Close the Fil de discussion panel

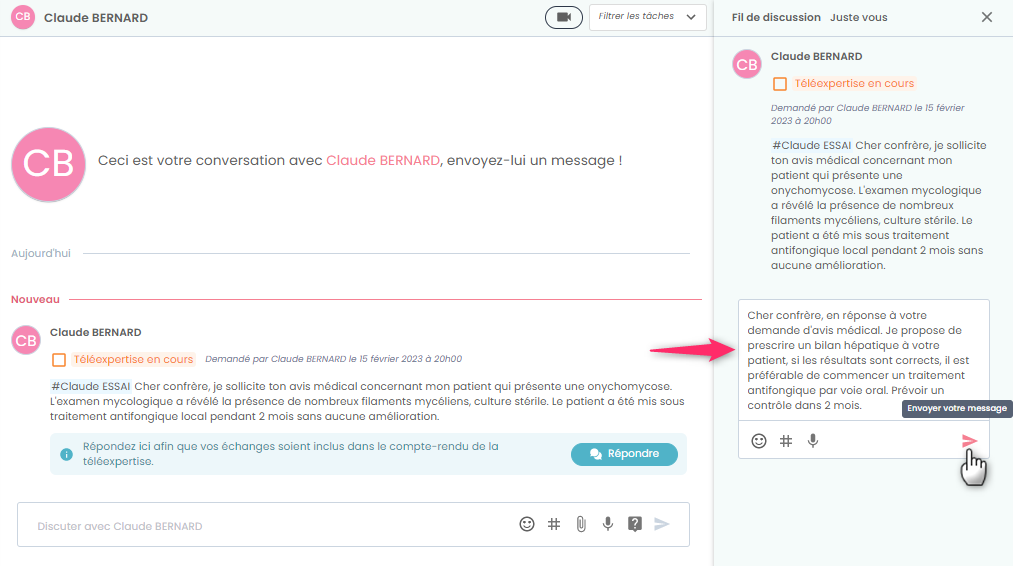click(x=987, y=17)
